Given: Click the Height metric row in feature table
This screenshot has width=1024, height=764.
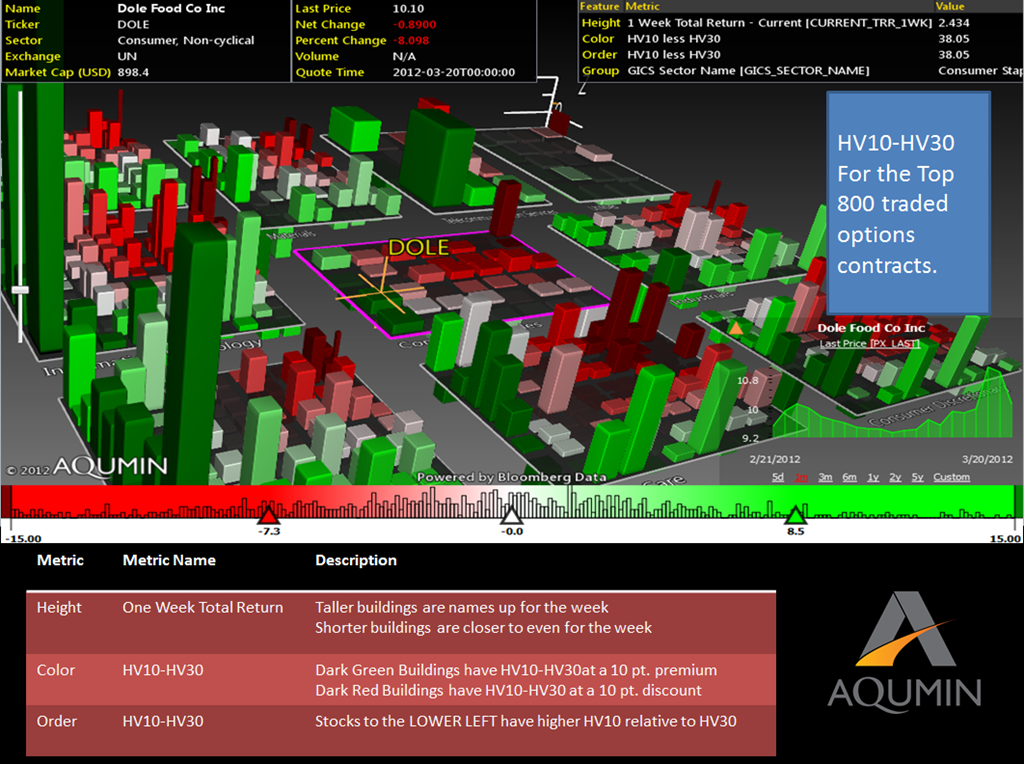Looking at the screenshot, I should 801,23.
